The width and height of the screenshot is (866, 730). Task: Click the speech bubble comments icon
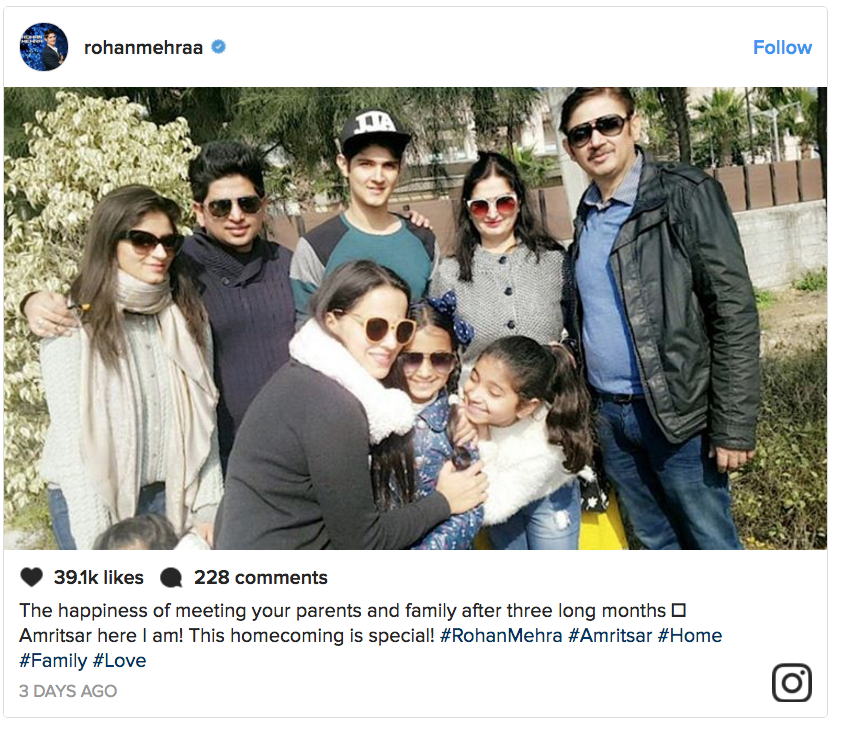point(171,578)
